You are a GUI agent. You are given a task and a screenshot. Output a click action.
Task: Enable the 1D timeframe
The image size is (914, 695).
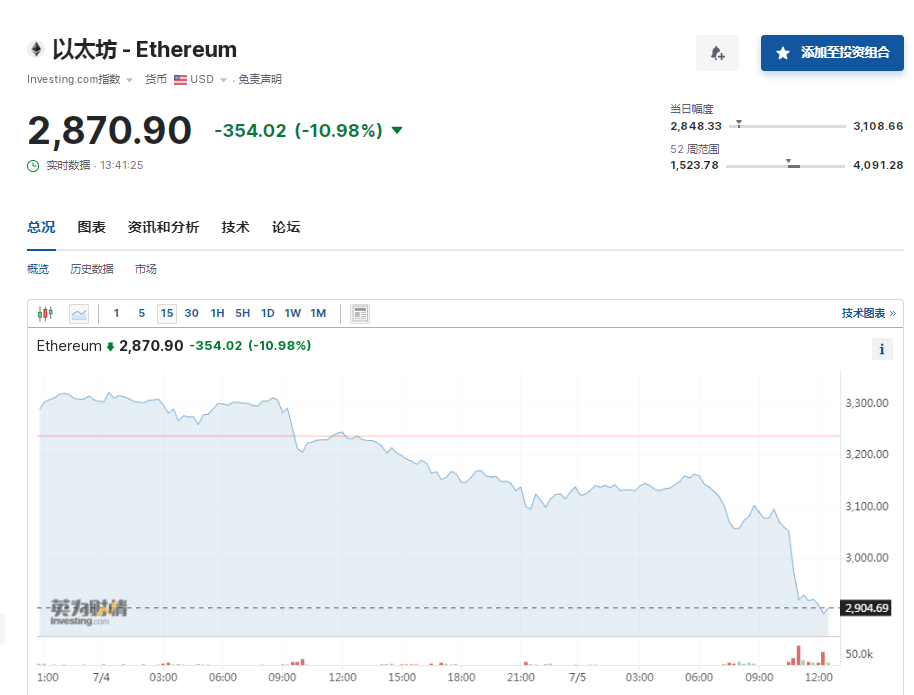[267, 312]
